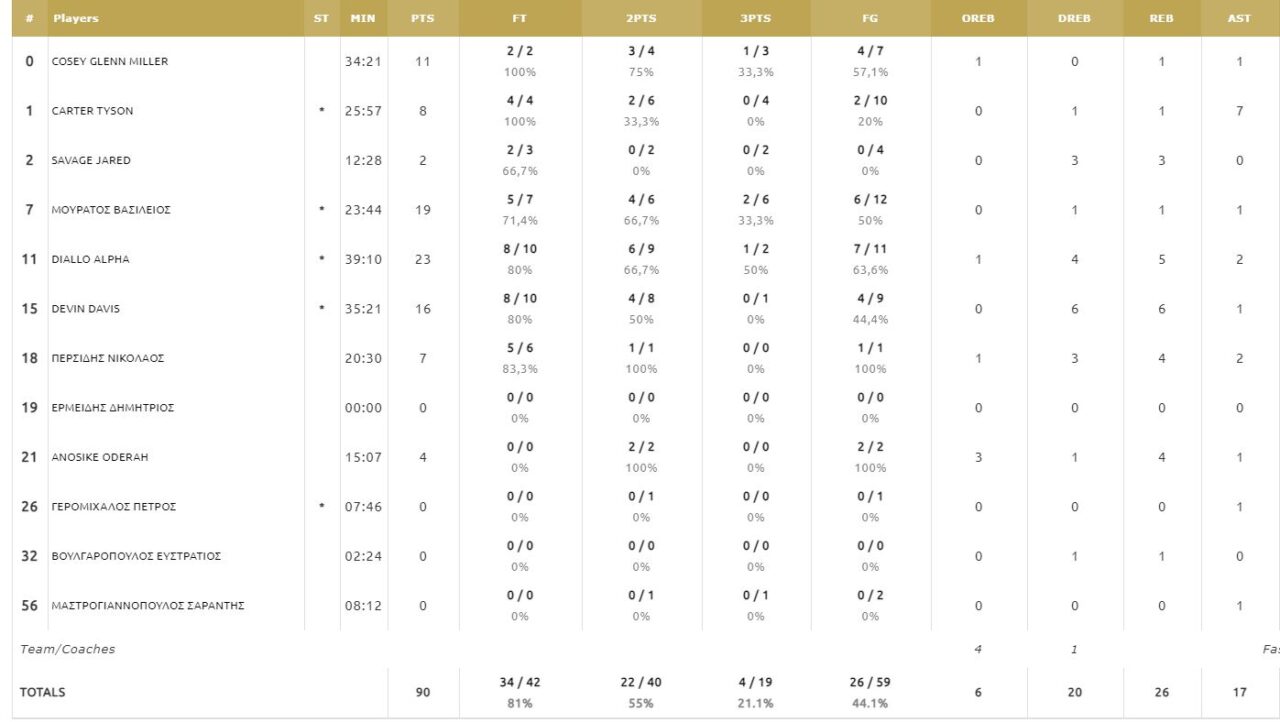The height and width of the screenshot is (722, 1280).
Task: Click the Team/Coaches row label
Action: 68,649
